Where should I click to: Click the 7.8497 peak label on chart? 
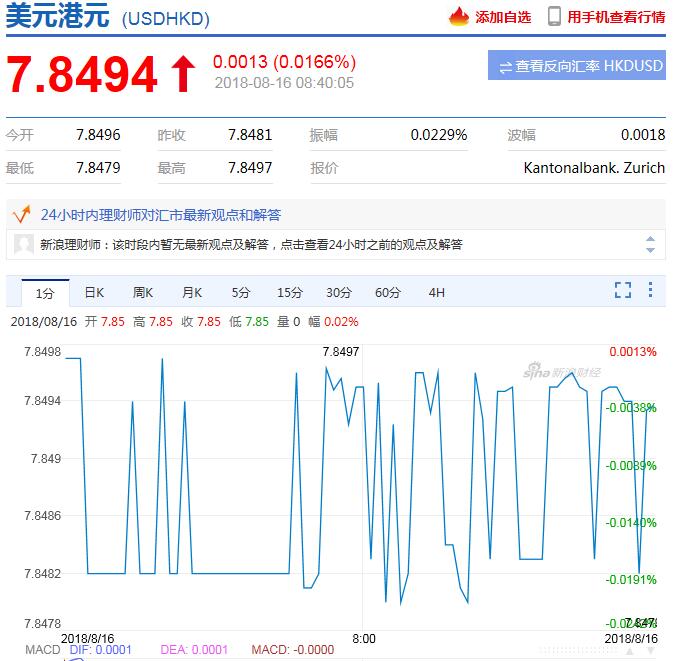[341, 351]
